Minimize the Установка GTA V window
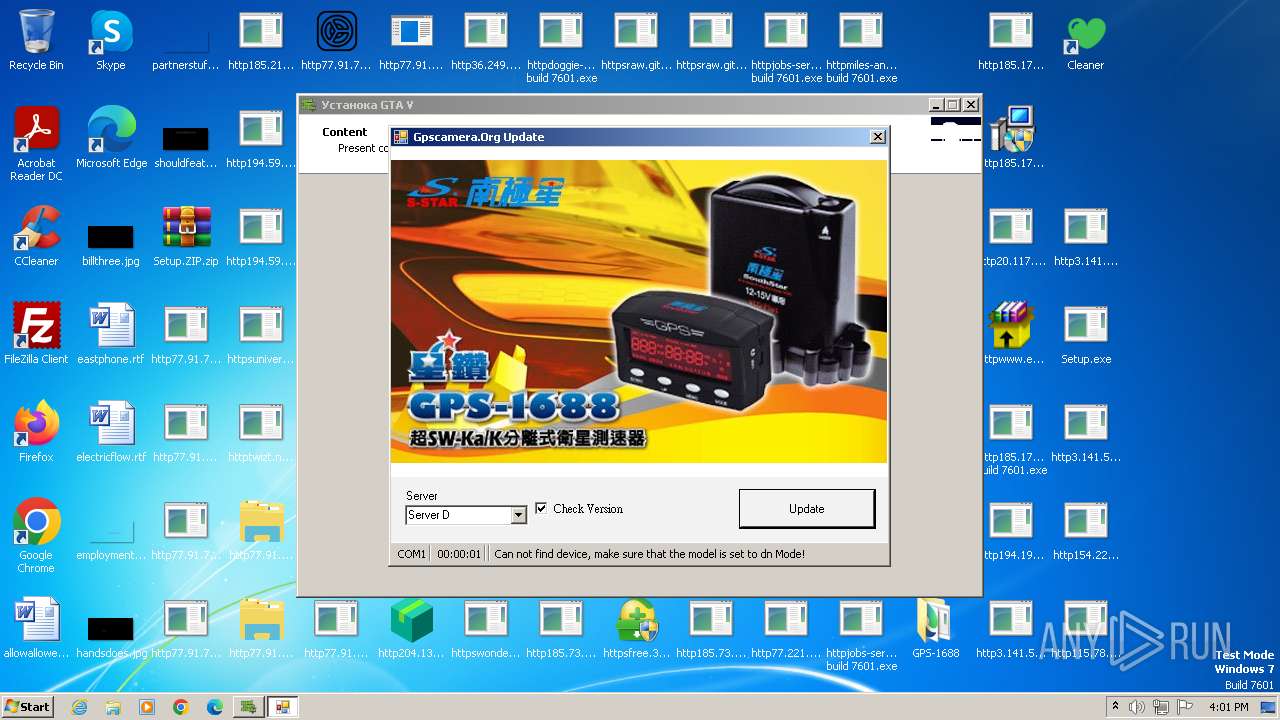Image resolution: width=1280 pixels, height=720 pixels. pyautogui.click(x=936, y=104)
